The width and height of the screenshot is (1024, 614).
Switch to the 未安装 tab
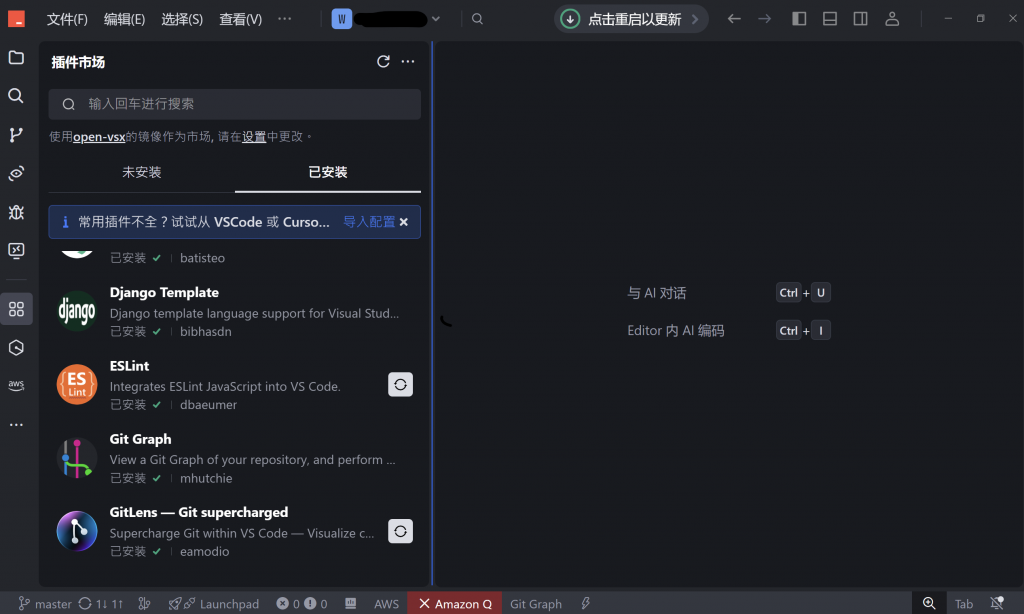point(142,172)
